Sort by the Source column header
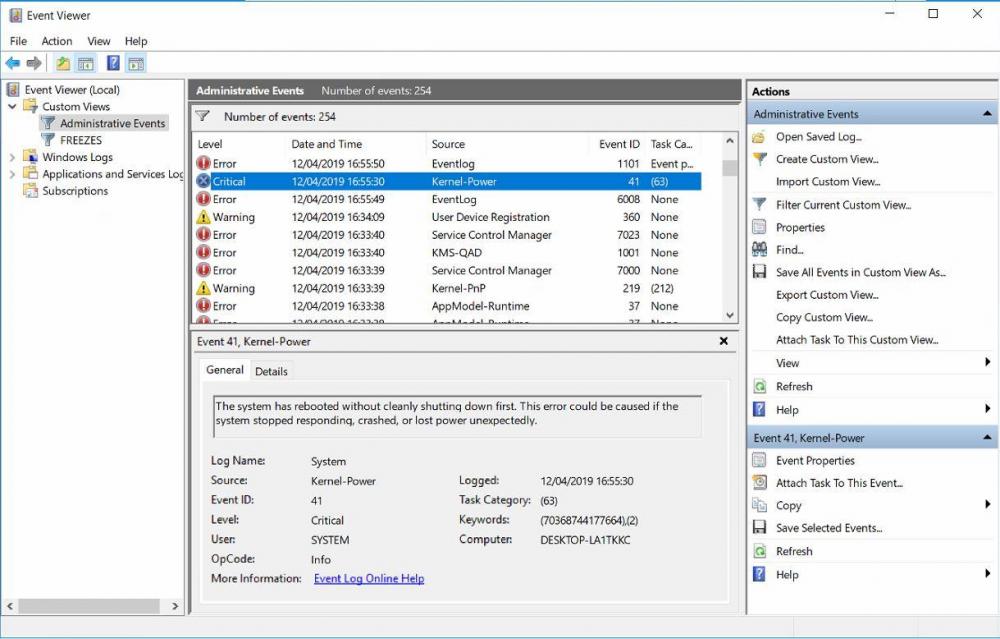The height and width of the screenshot is (639, 1000). [x=448, y=144]
